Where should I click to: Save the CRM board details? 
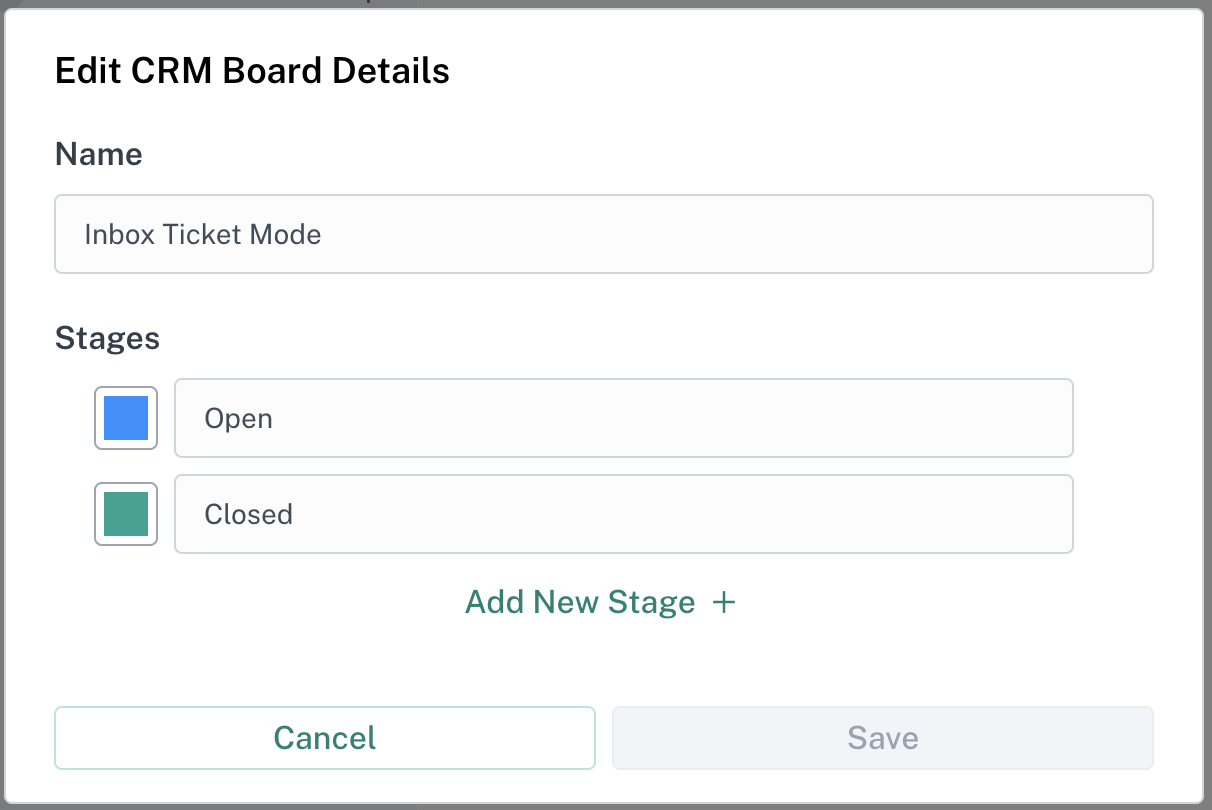point(882,738)
